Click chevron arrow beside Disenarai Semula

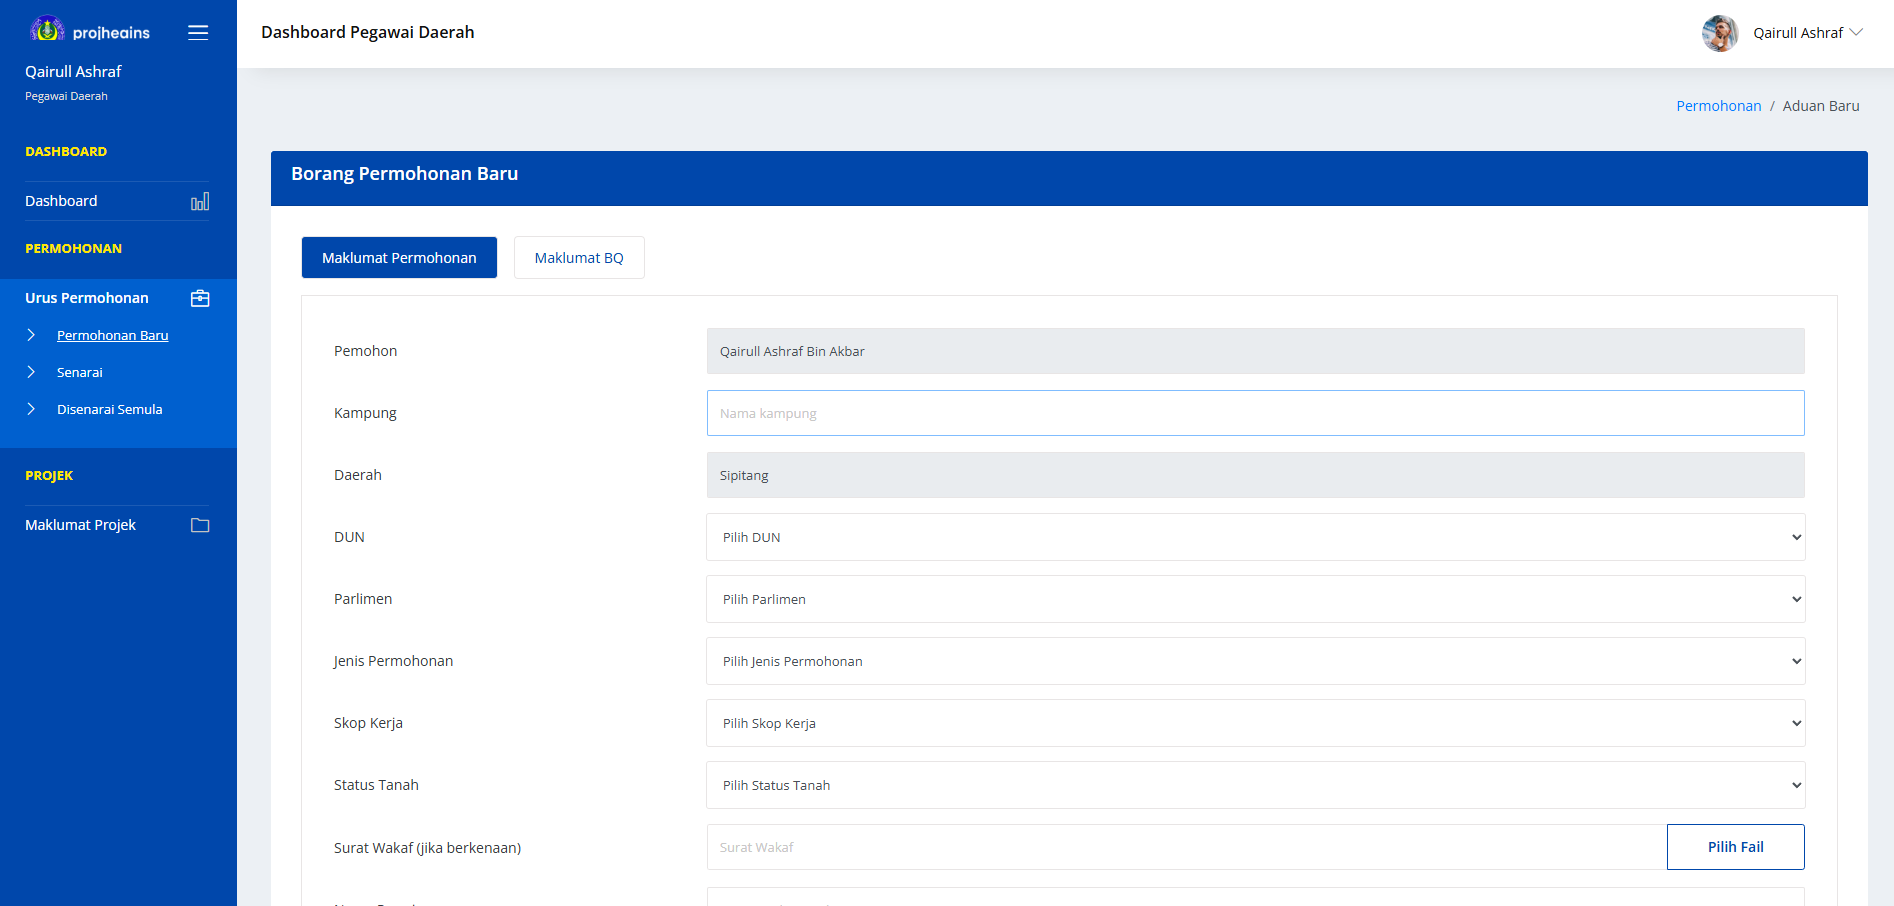[31, 409]
